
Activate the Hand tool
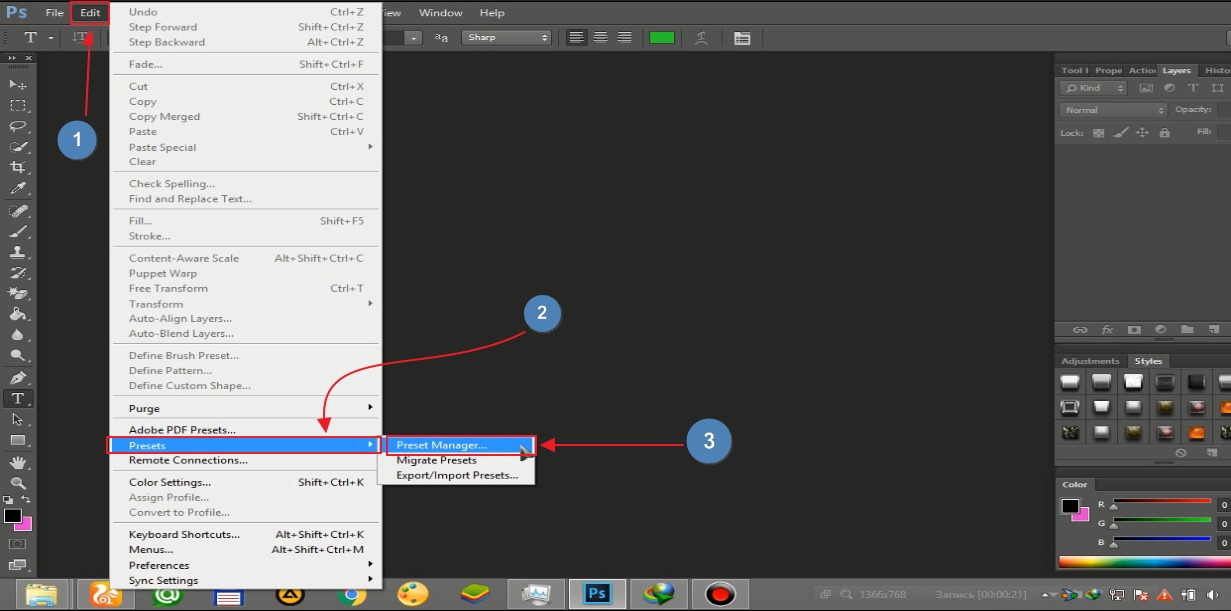coord(18,462)
